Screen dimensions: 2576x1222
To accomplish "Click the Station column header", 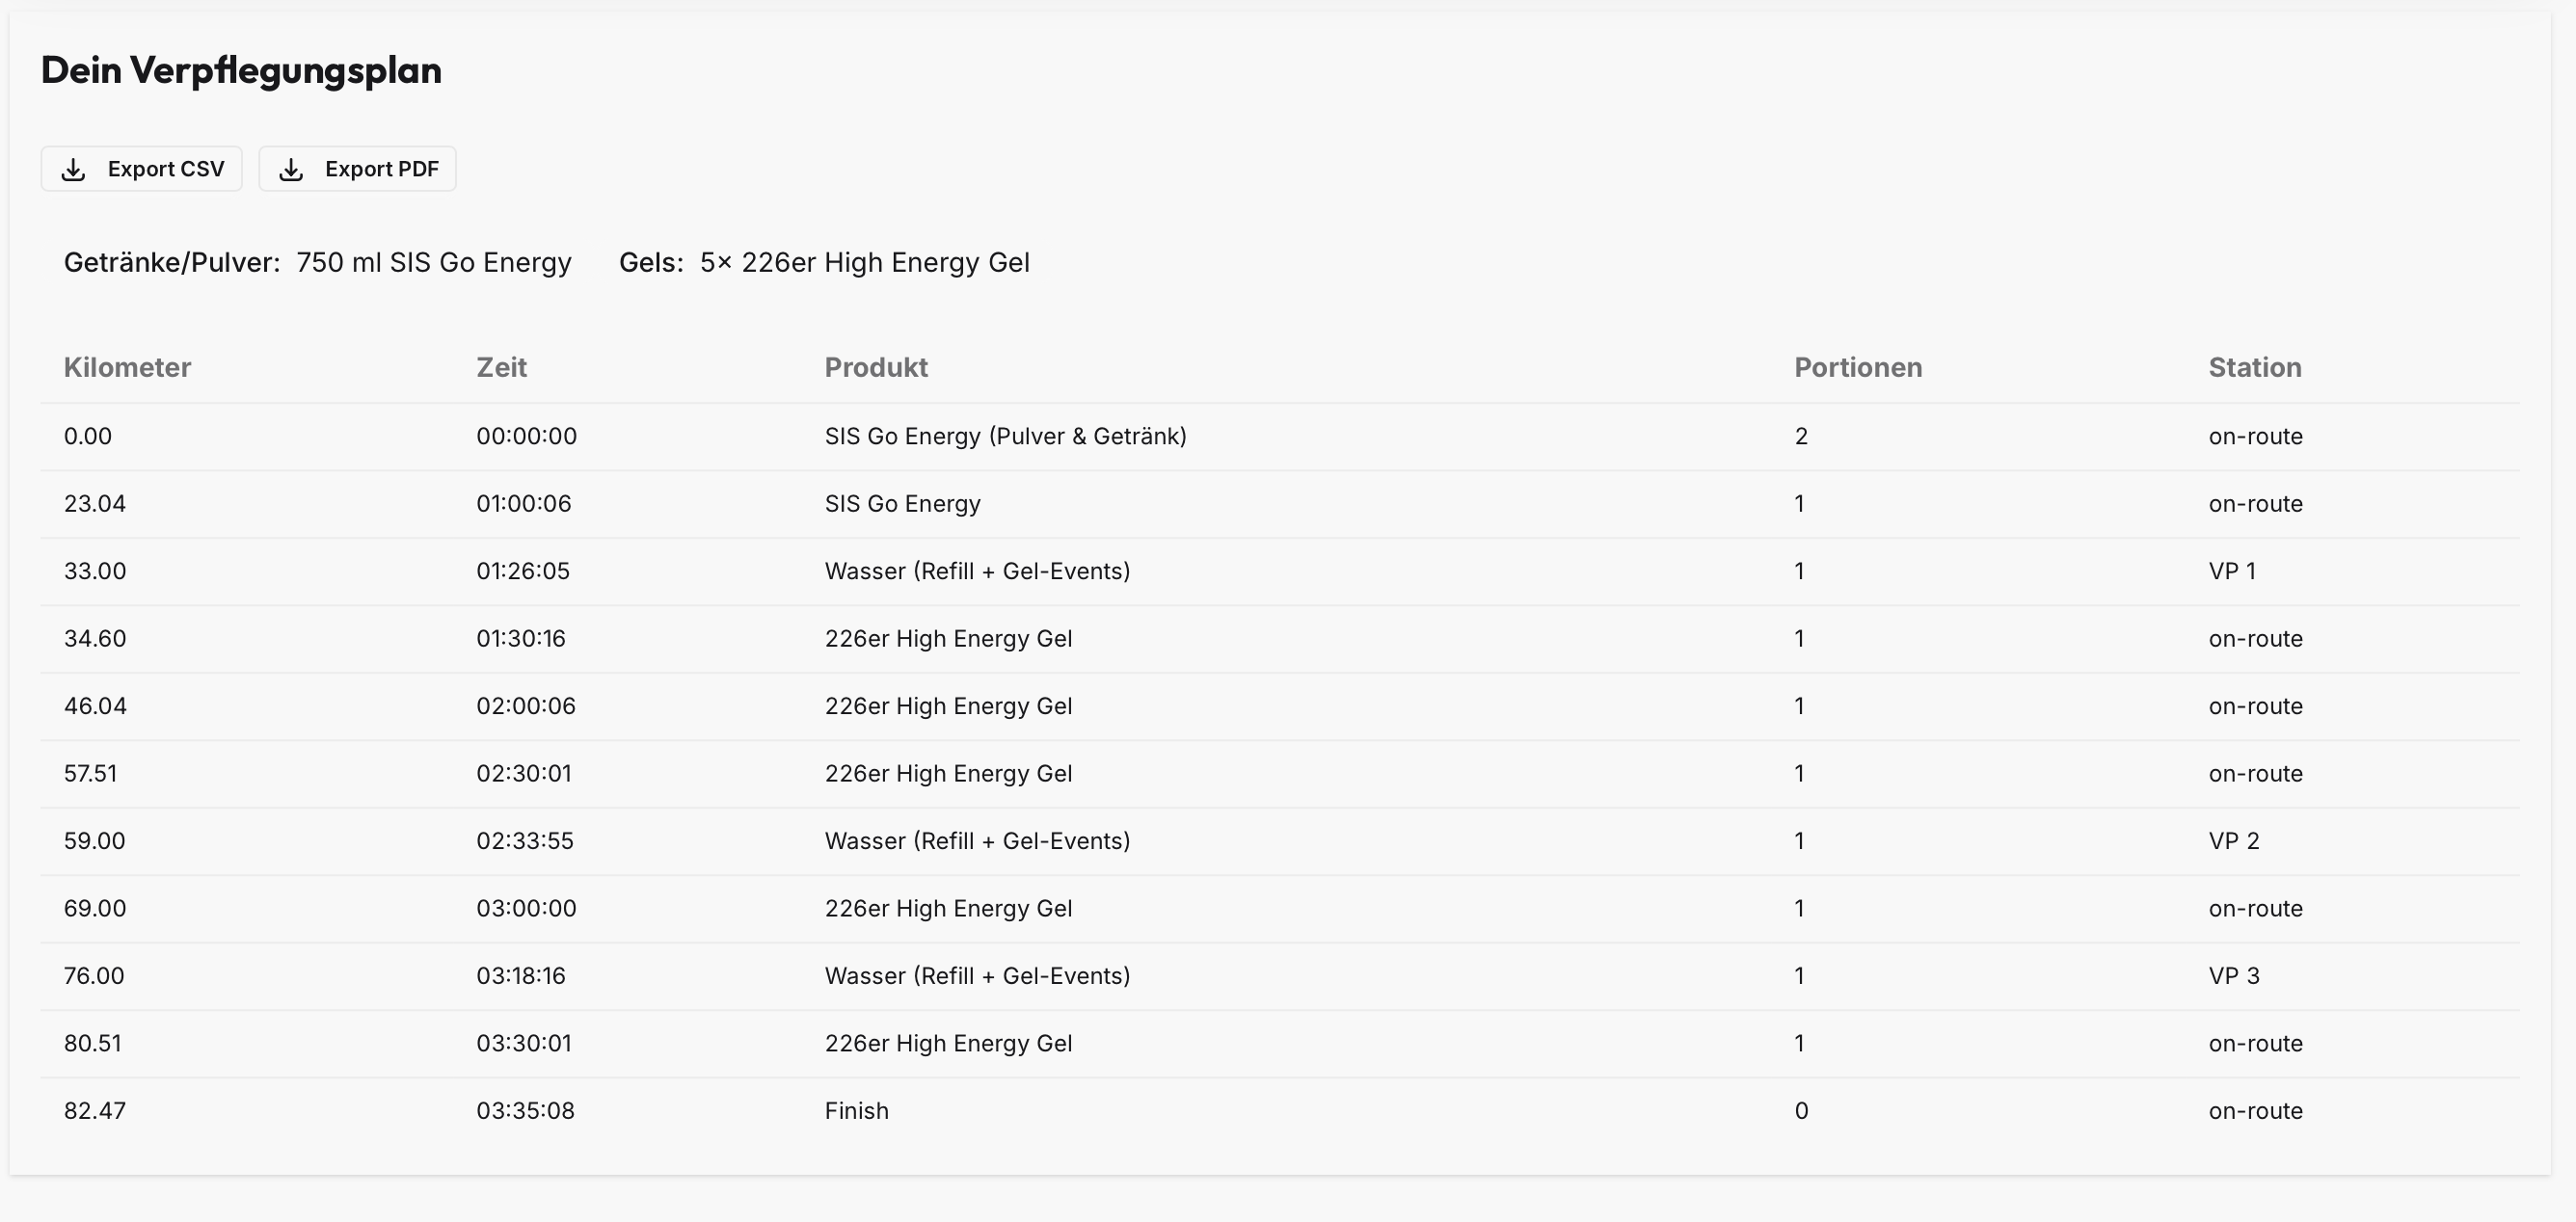I will (x=2254, y=367).
